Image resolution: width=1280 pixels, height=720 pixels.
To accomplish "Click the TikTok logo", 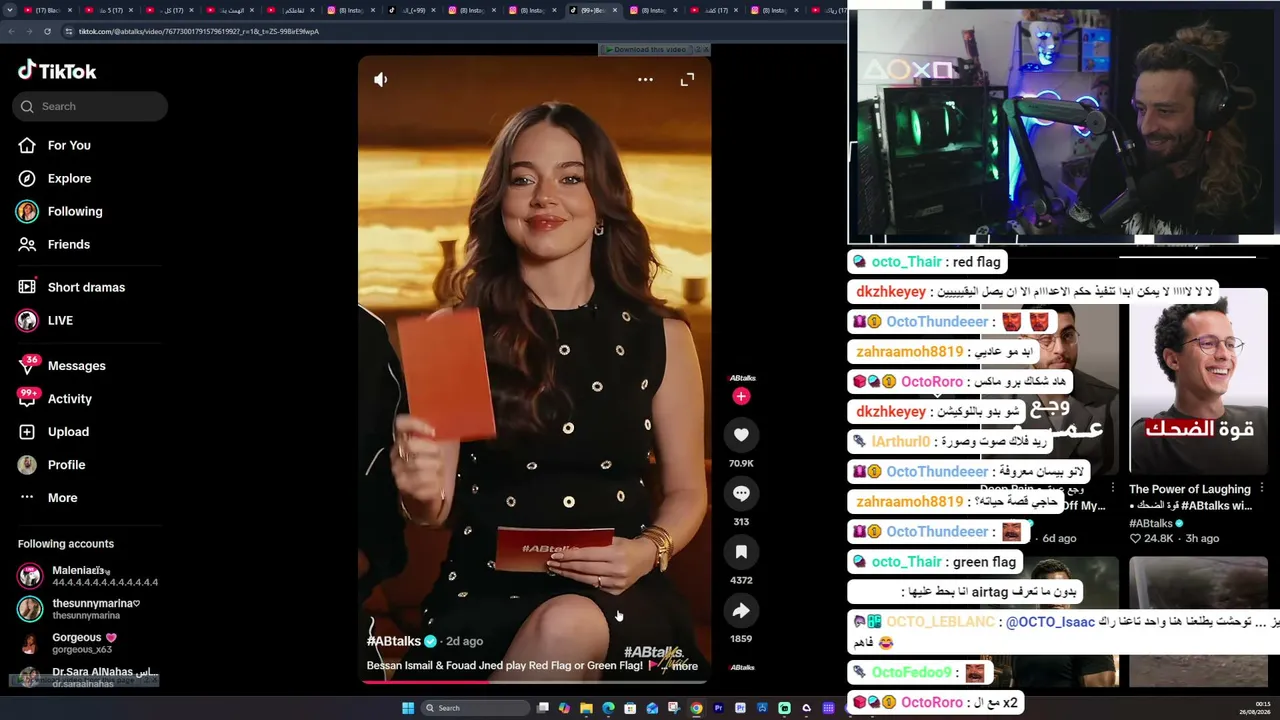I will click(x=57, y=70).
